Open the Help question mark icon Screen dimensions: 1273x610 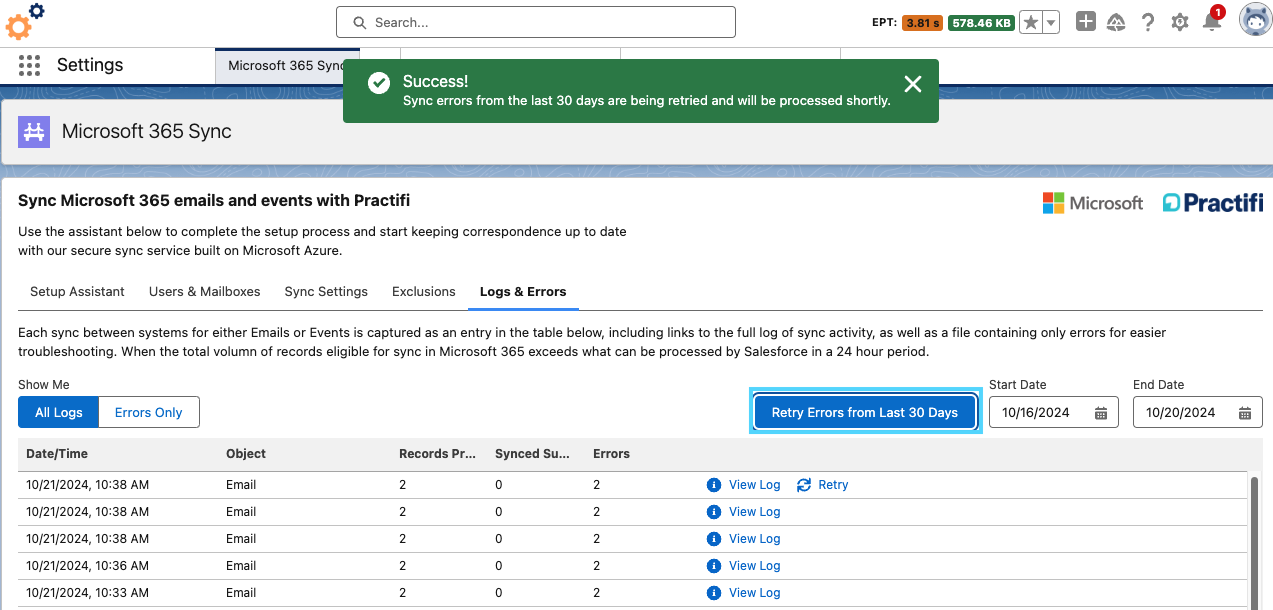(1148, 22)
